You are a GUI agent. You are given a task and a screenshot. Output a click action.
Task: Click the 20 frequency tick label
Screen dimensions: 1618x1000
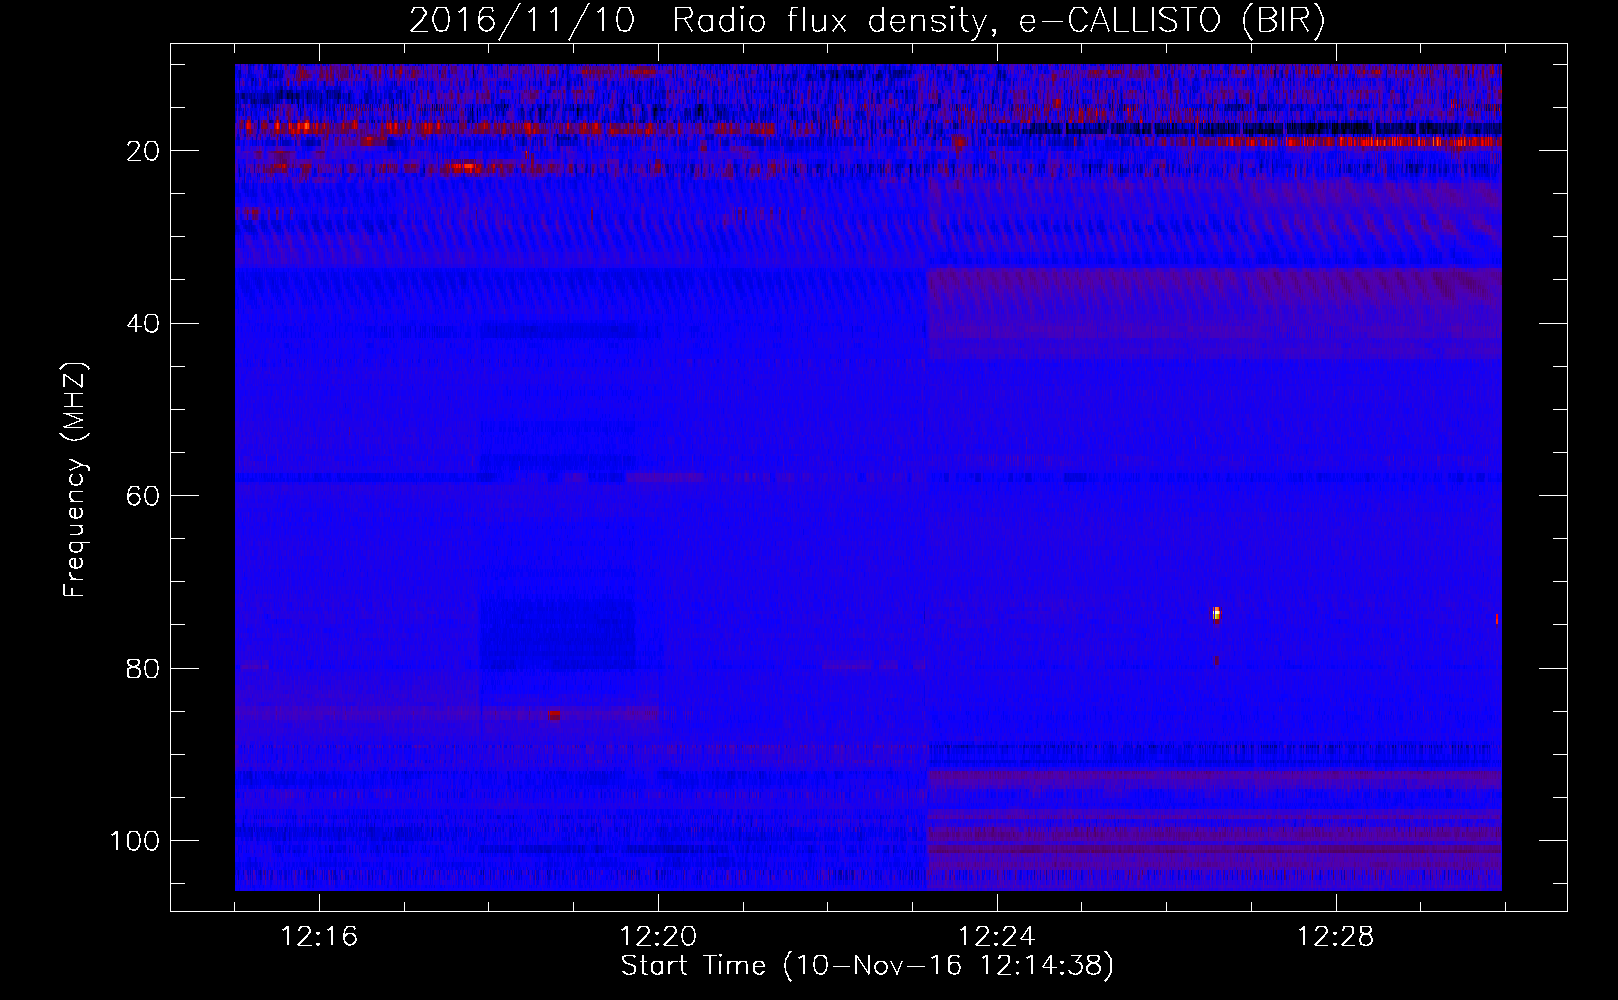[144, 151]
